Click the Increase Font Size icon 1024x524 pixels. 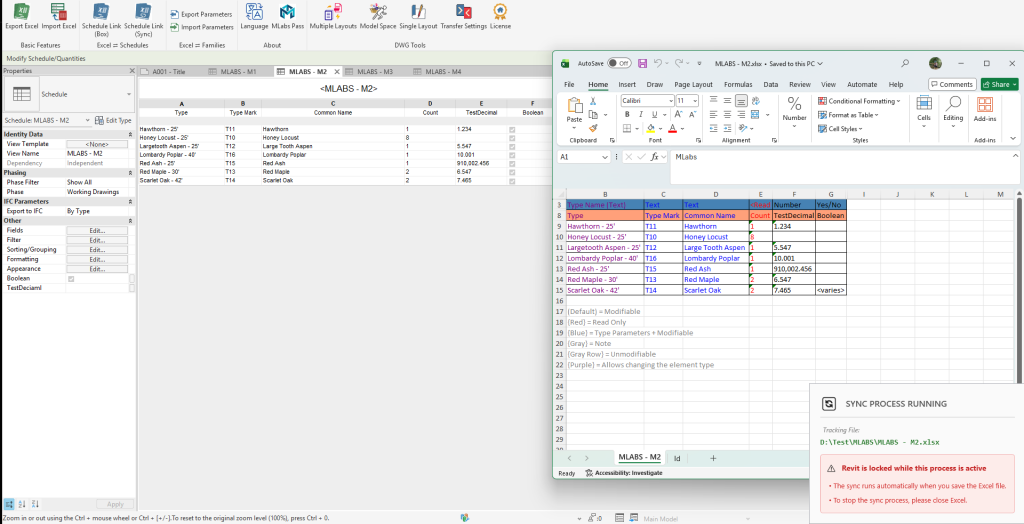point(677,114)
